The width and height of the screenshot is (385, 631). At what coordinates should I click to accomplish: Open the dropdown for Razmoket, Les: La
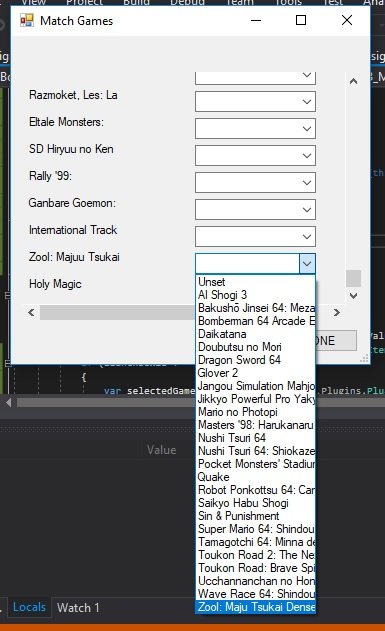[x=255, y=102]
